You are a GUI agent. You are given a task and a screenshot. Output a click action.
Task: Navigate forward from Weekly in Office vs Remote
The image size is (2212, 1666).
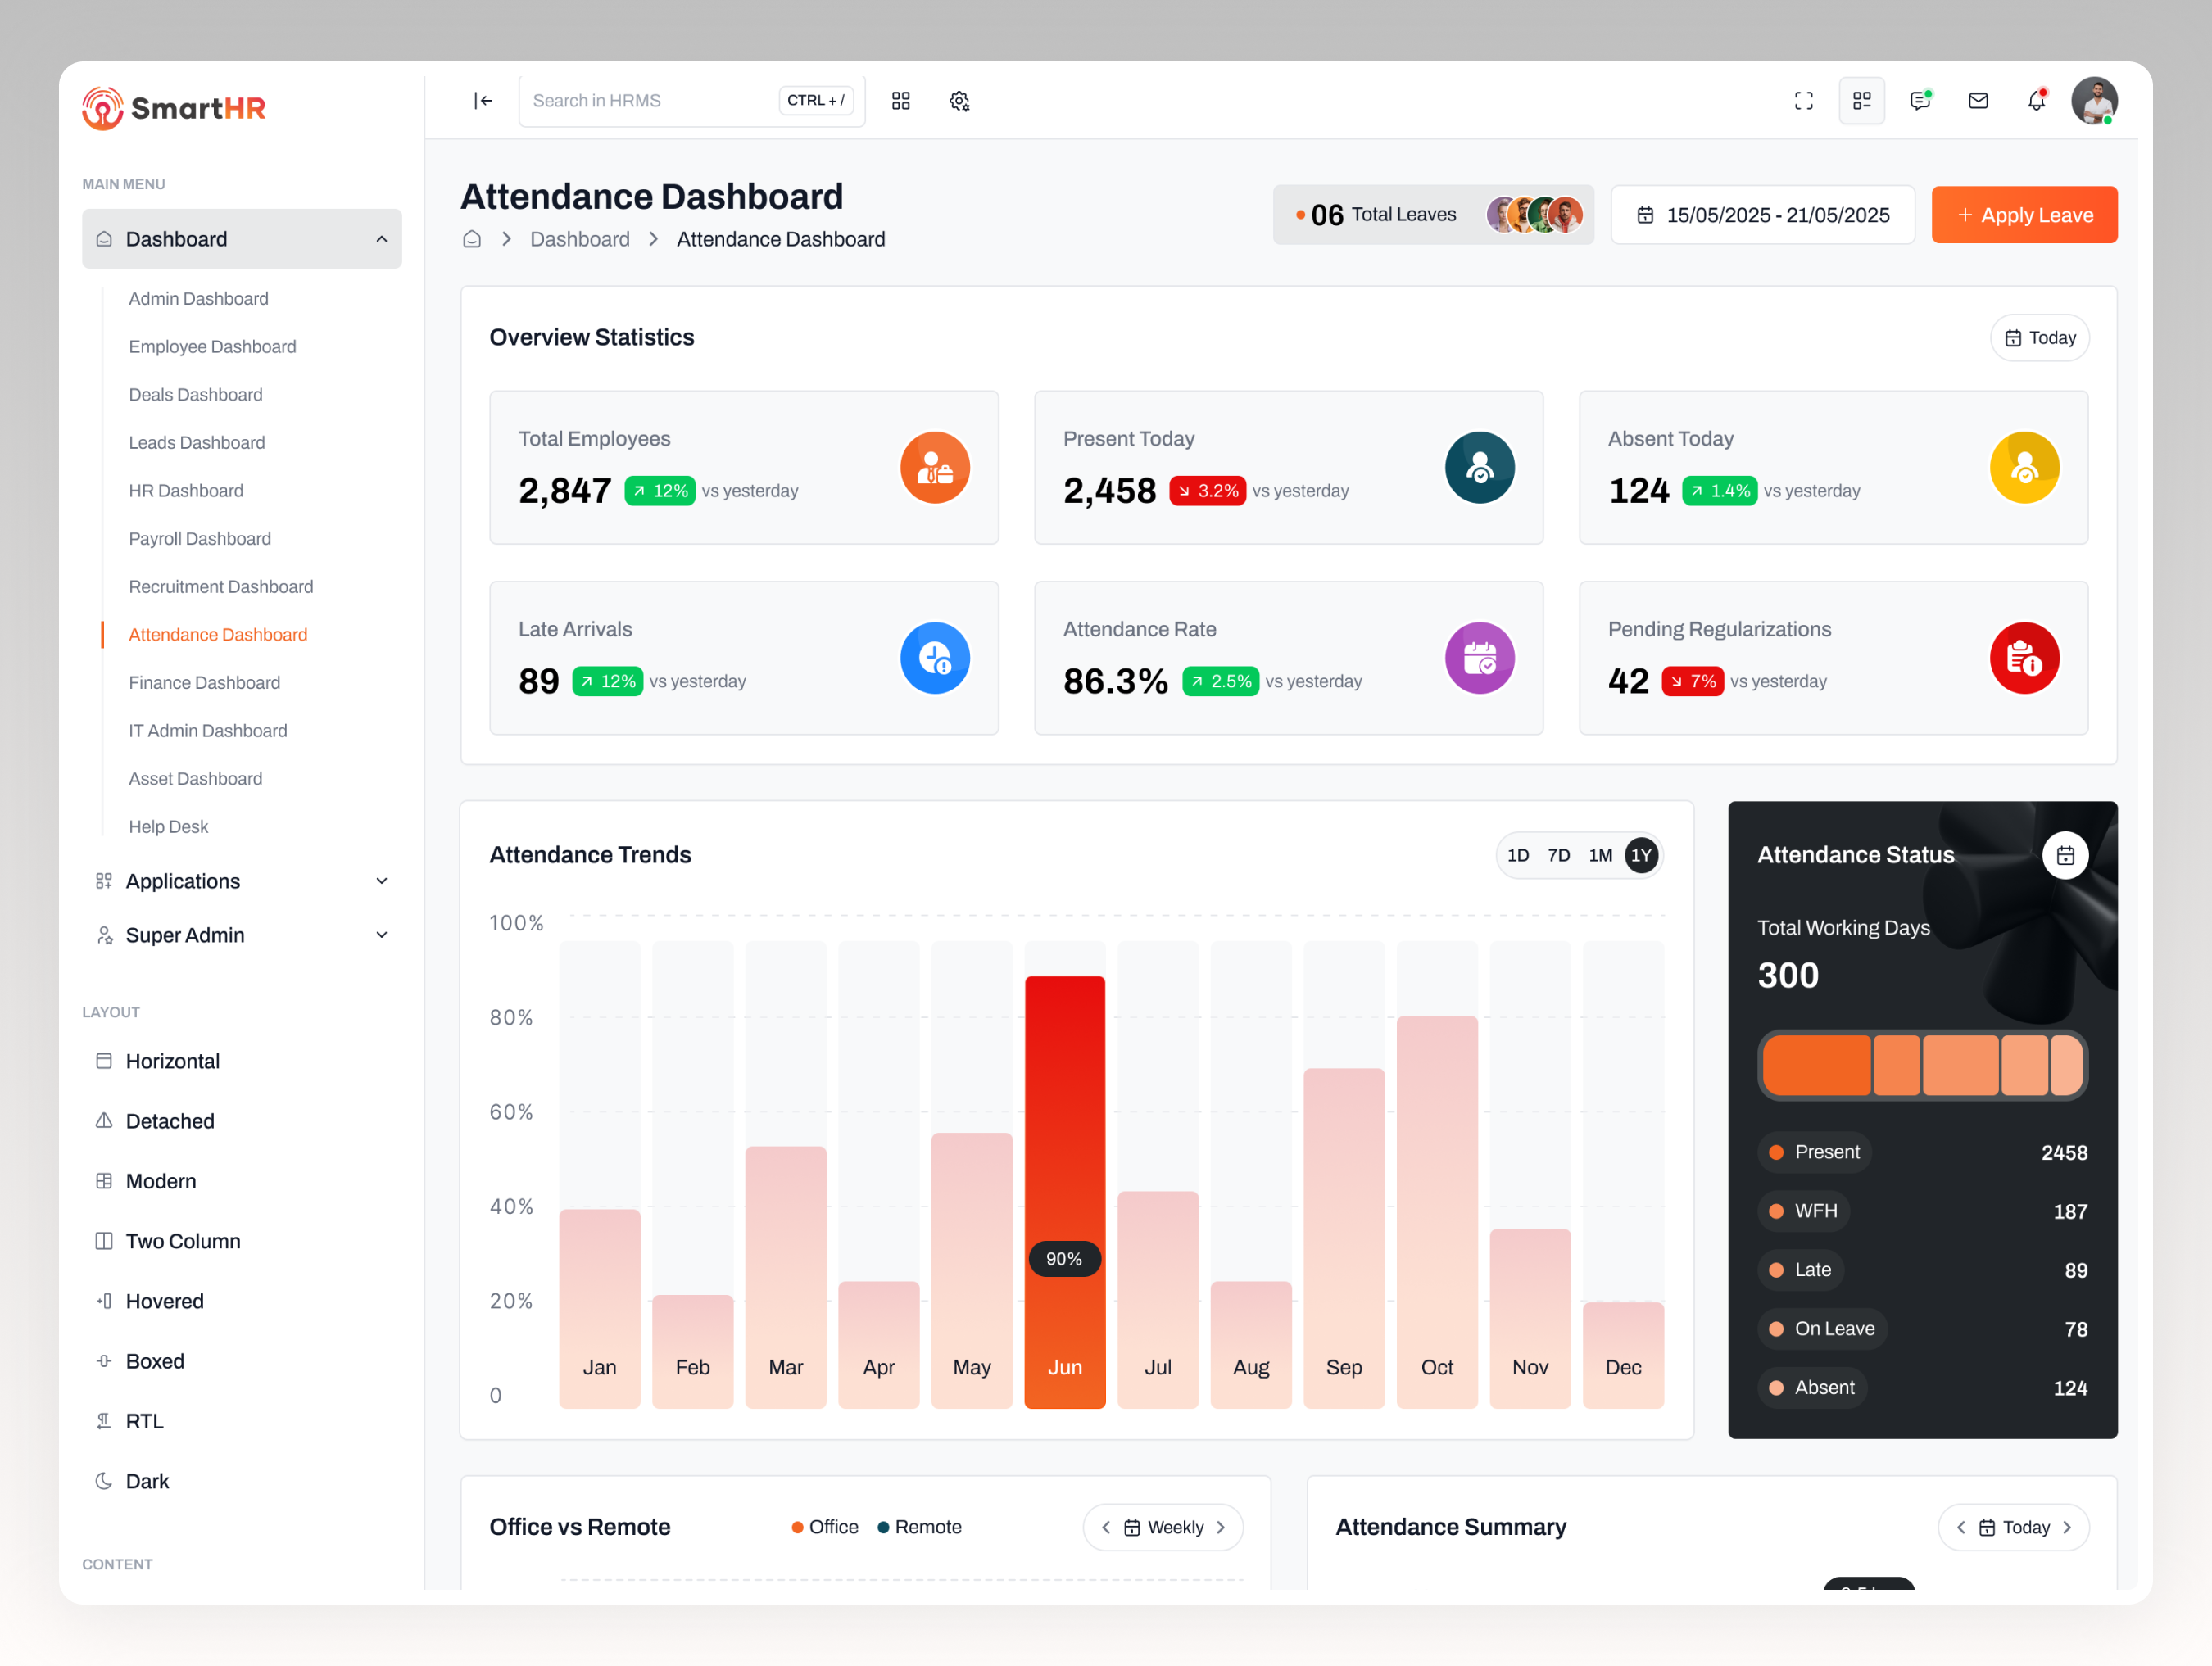pos(1222,1527)
